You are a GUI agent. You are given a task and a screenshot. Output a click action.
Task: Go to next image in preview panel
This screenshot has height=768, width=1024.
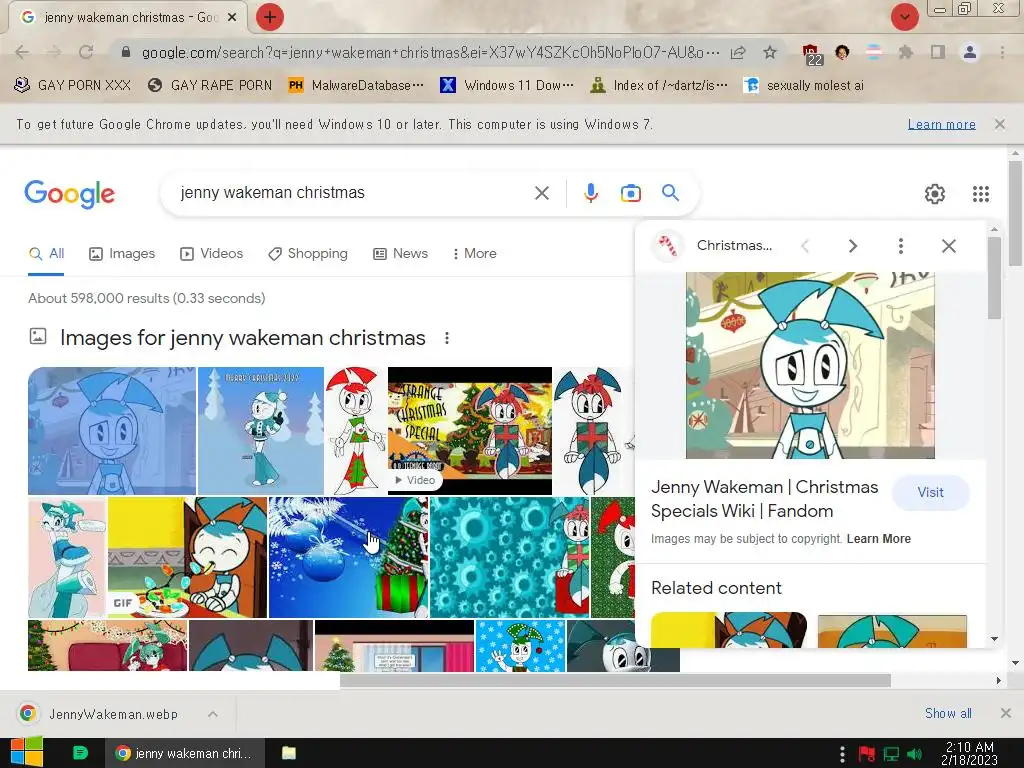pyautogui.click(x=852, y=246)
